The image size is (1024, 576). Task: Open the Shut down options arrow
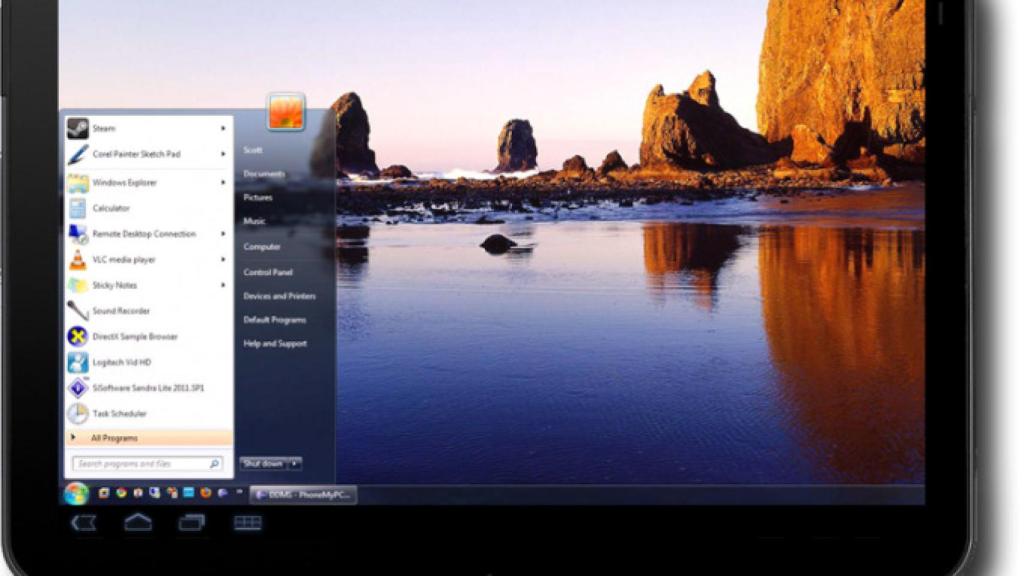coord(295,463)
